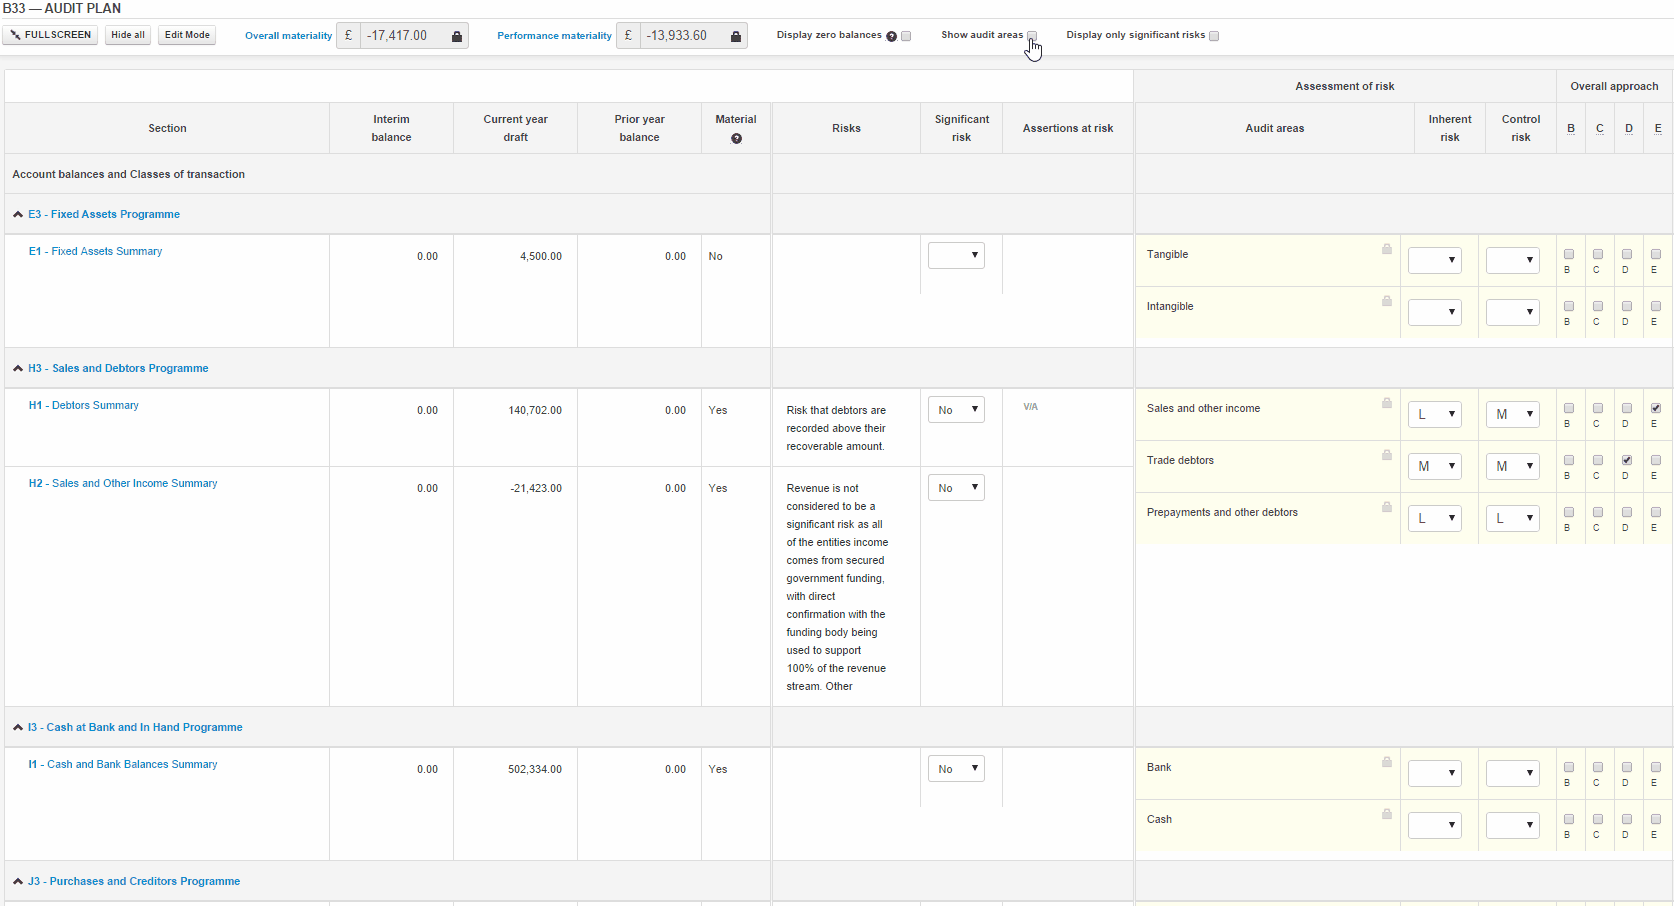The height and width of the screenshot is (906, 1674).
Task: Click the Display zero balances help icon
Action: coord(891,36)
